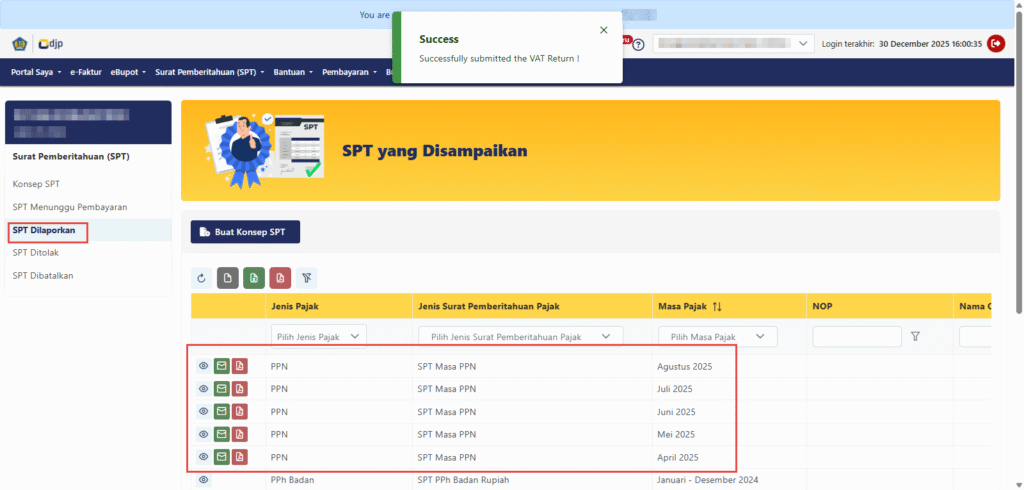The width and height of the screenshot is (1024, 490).
Task: Click the red PDF export icon in the table toolbar
Action: [x=281, y=278]
